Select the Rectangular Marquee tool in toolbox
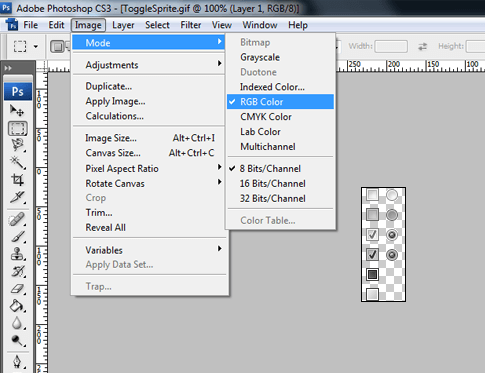485x373 pixels. coord(17,128)
